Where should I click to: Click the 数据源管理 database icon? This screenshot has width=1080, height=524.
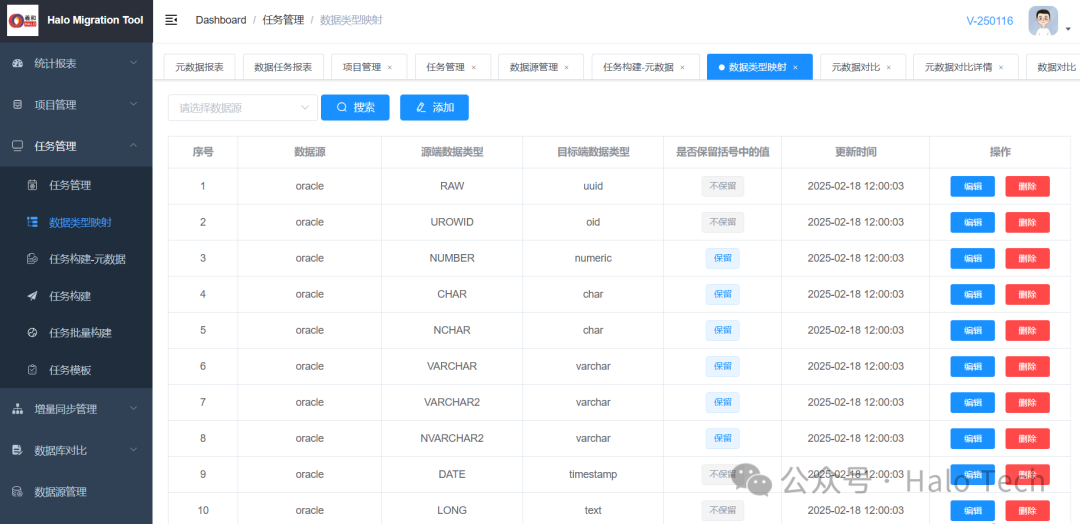[18, 492]
